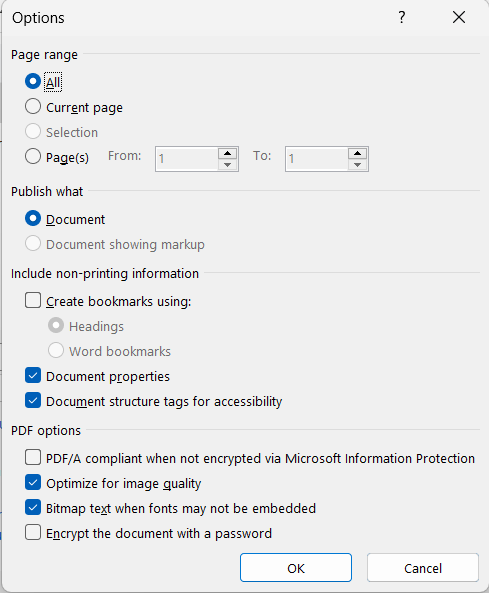Enable Encrypt the document with a password
This screenshot has height=593, width=489.
click(x=33, y=532)
